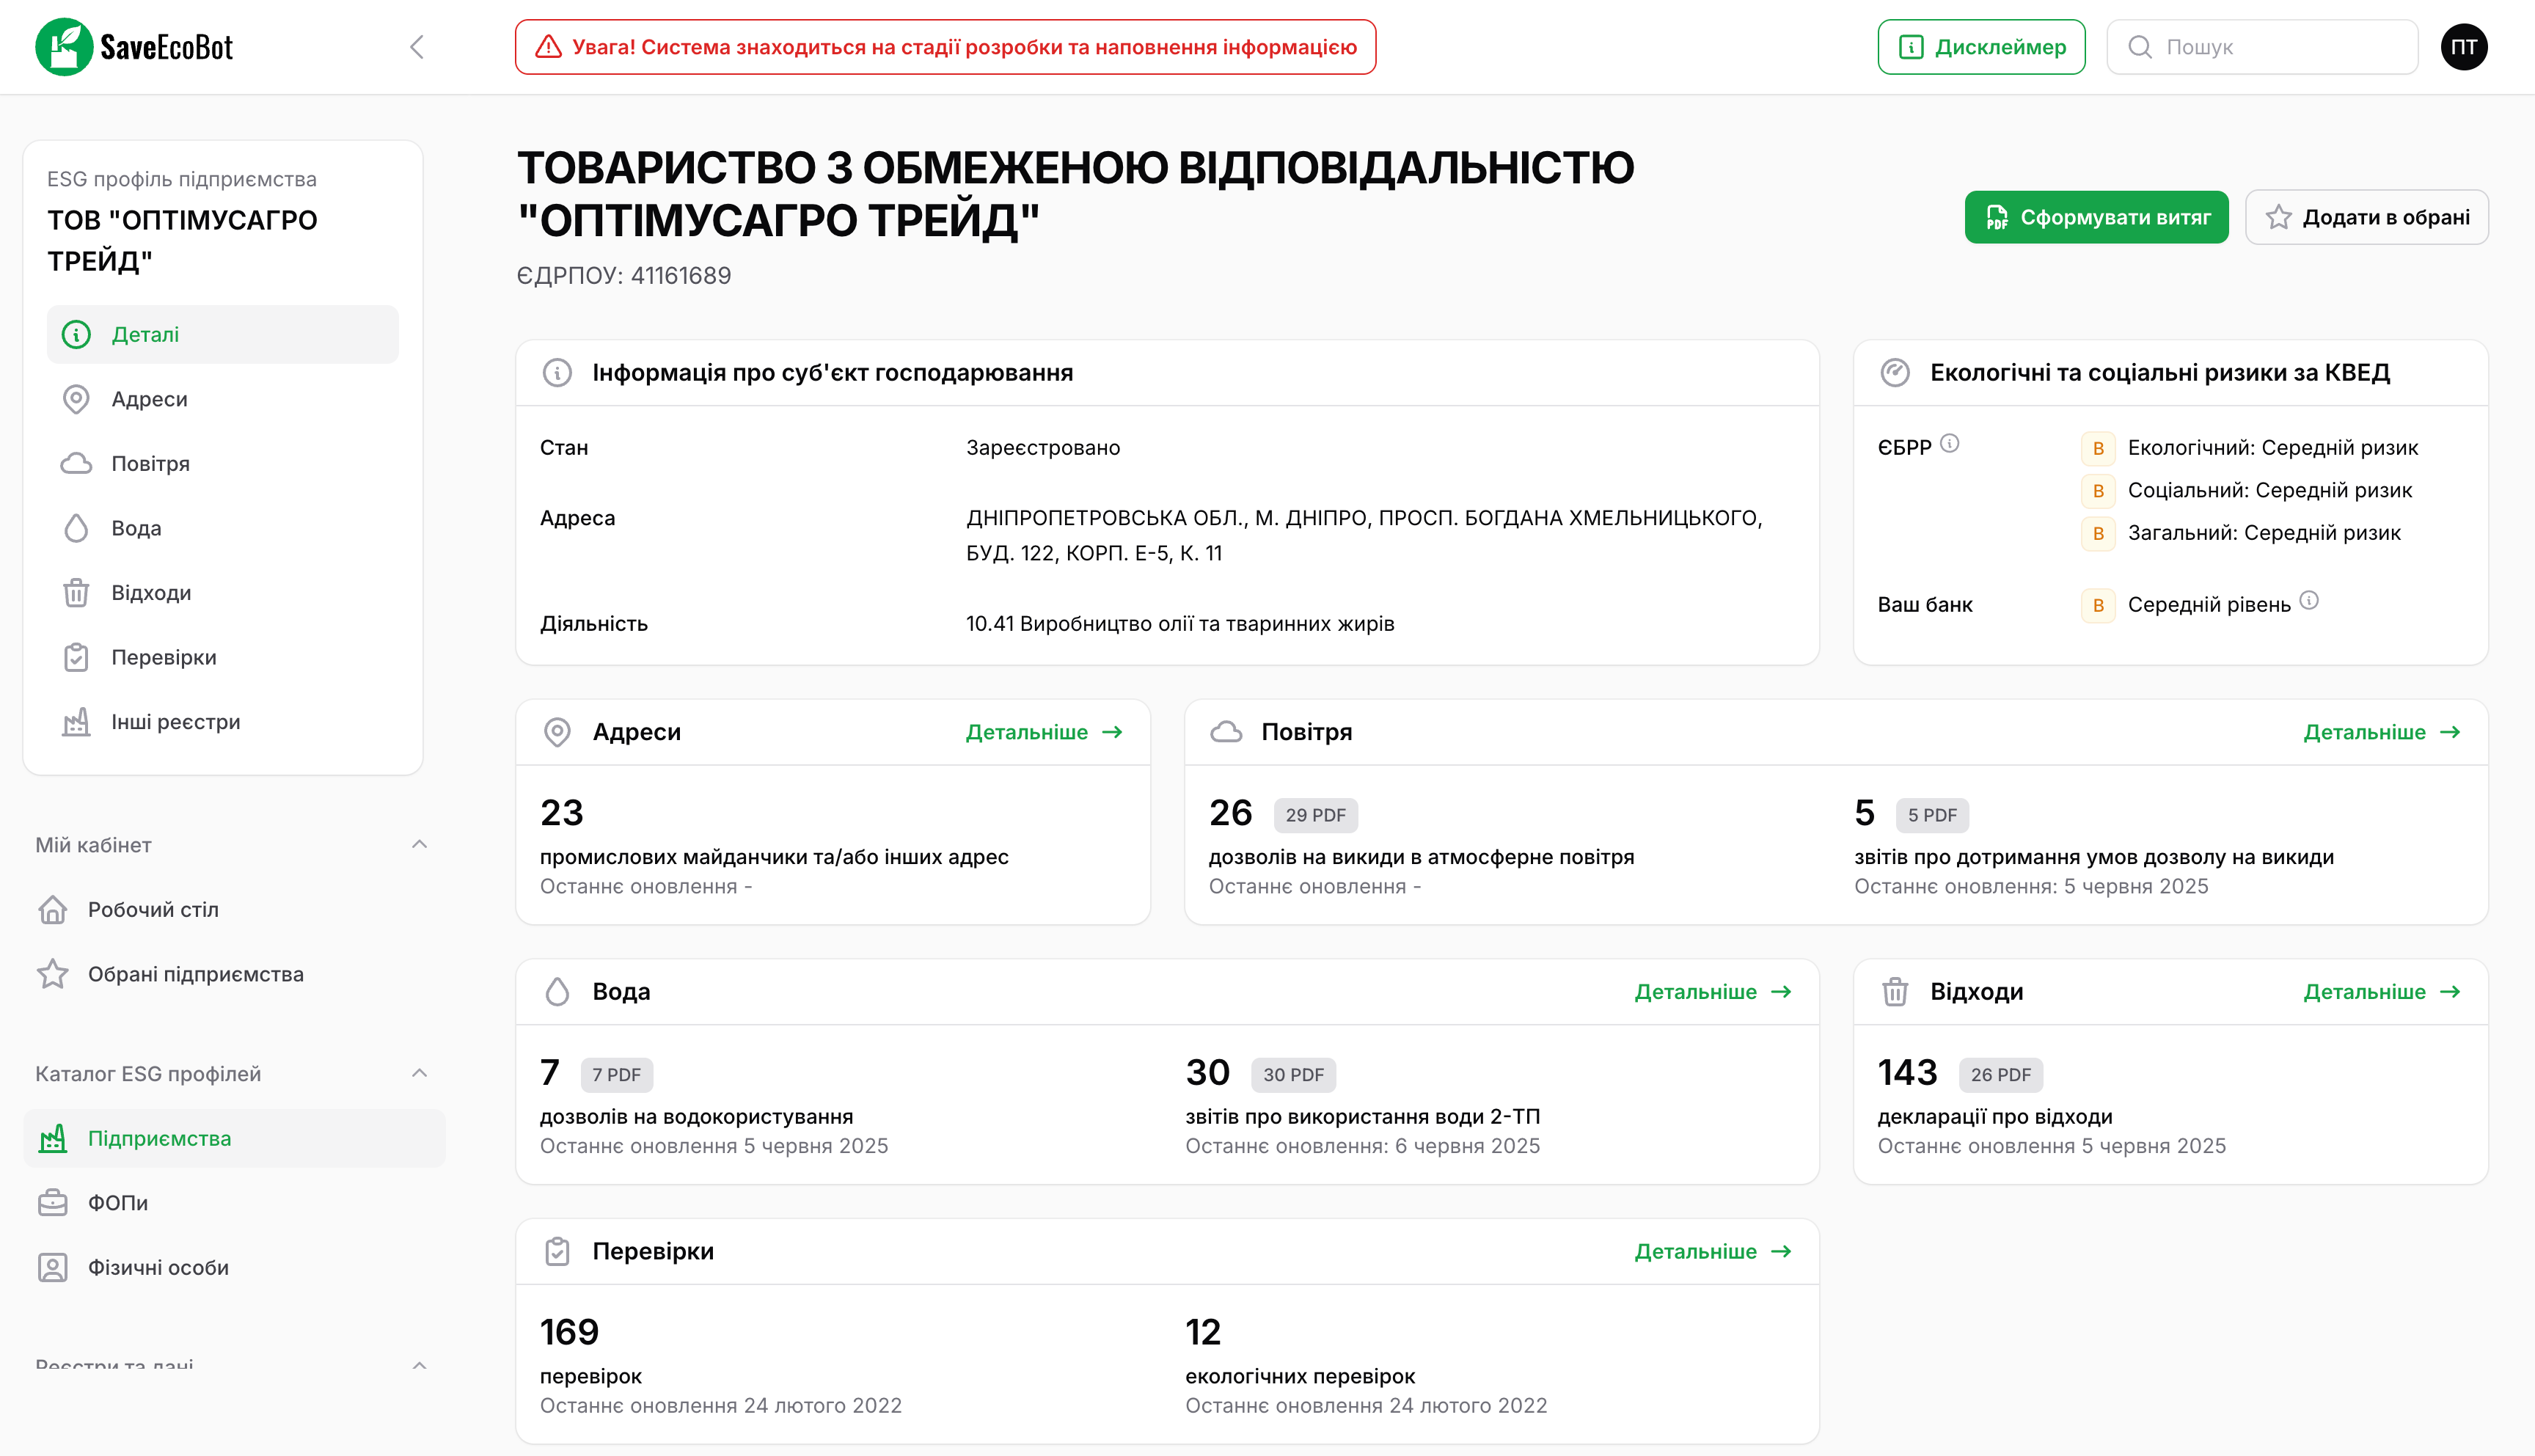Screen dimensions: 2535x1456
Task: Select the Деталі section icon in sidebar
Action: pyautogui.click(x=77, y=334)
